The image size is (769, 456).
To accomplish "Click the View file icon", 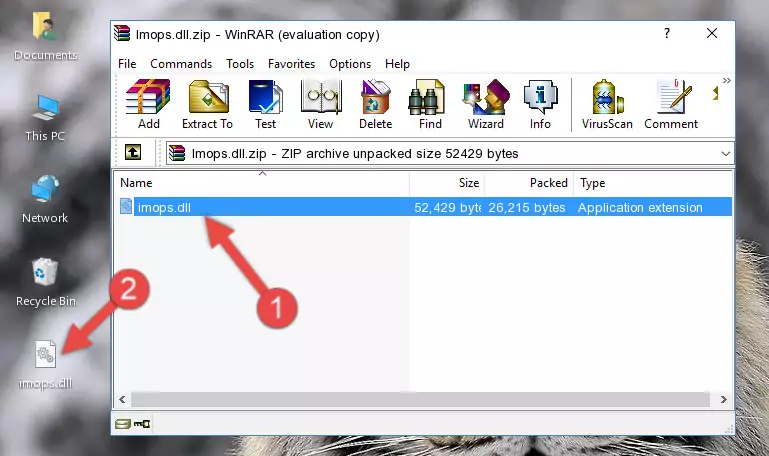I will pyautogui.click(x=321, y=104).
